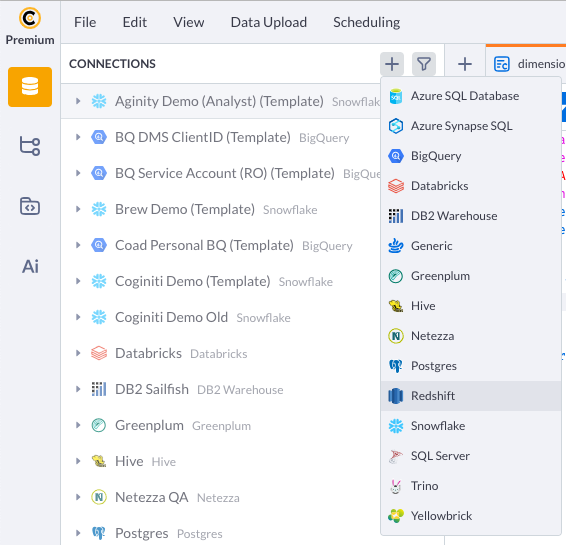The image size is (566, 545).
Task: Click the Netezza icon in dropdown menu
Action: (396, 336)
